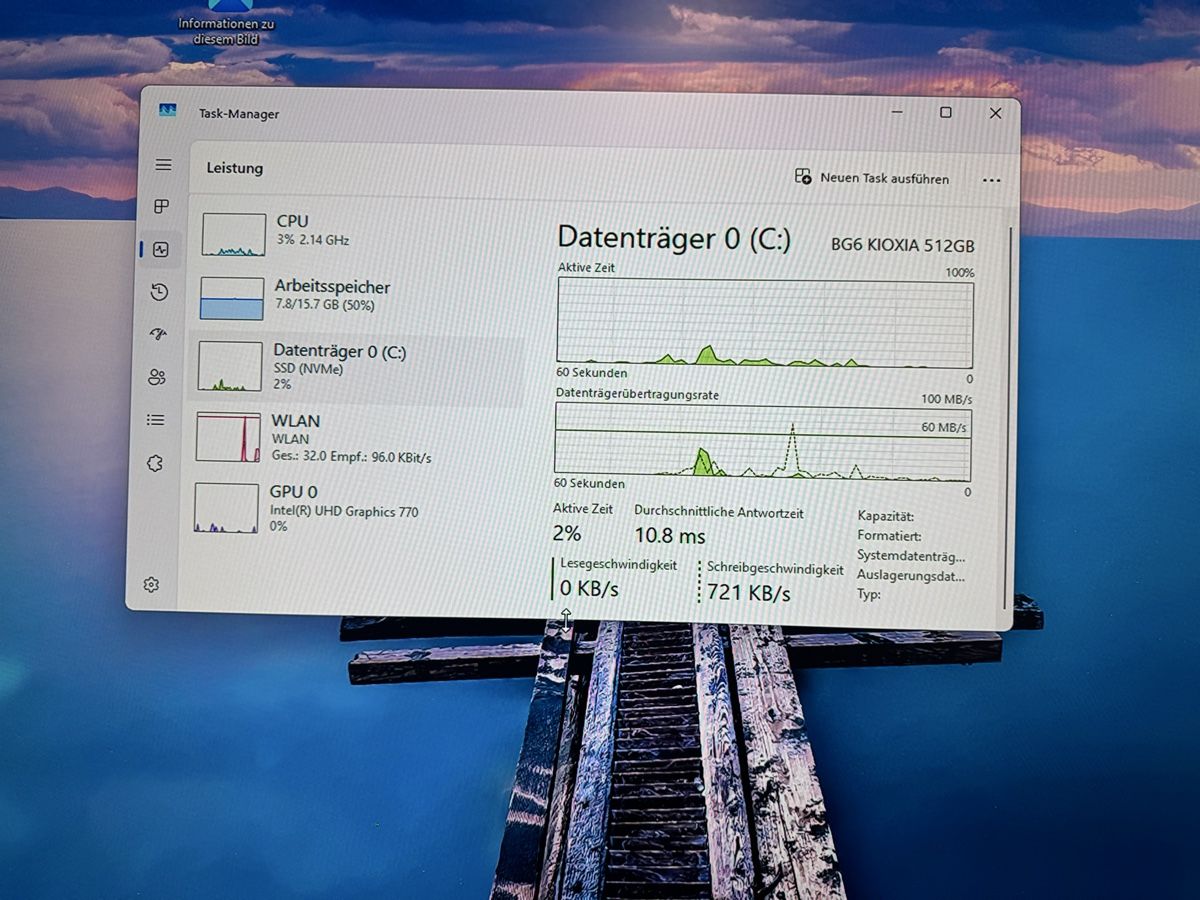The height and width of the screenshot is (900, 1200).
Task: Select the Performance page icon
Action: (161, 249)
